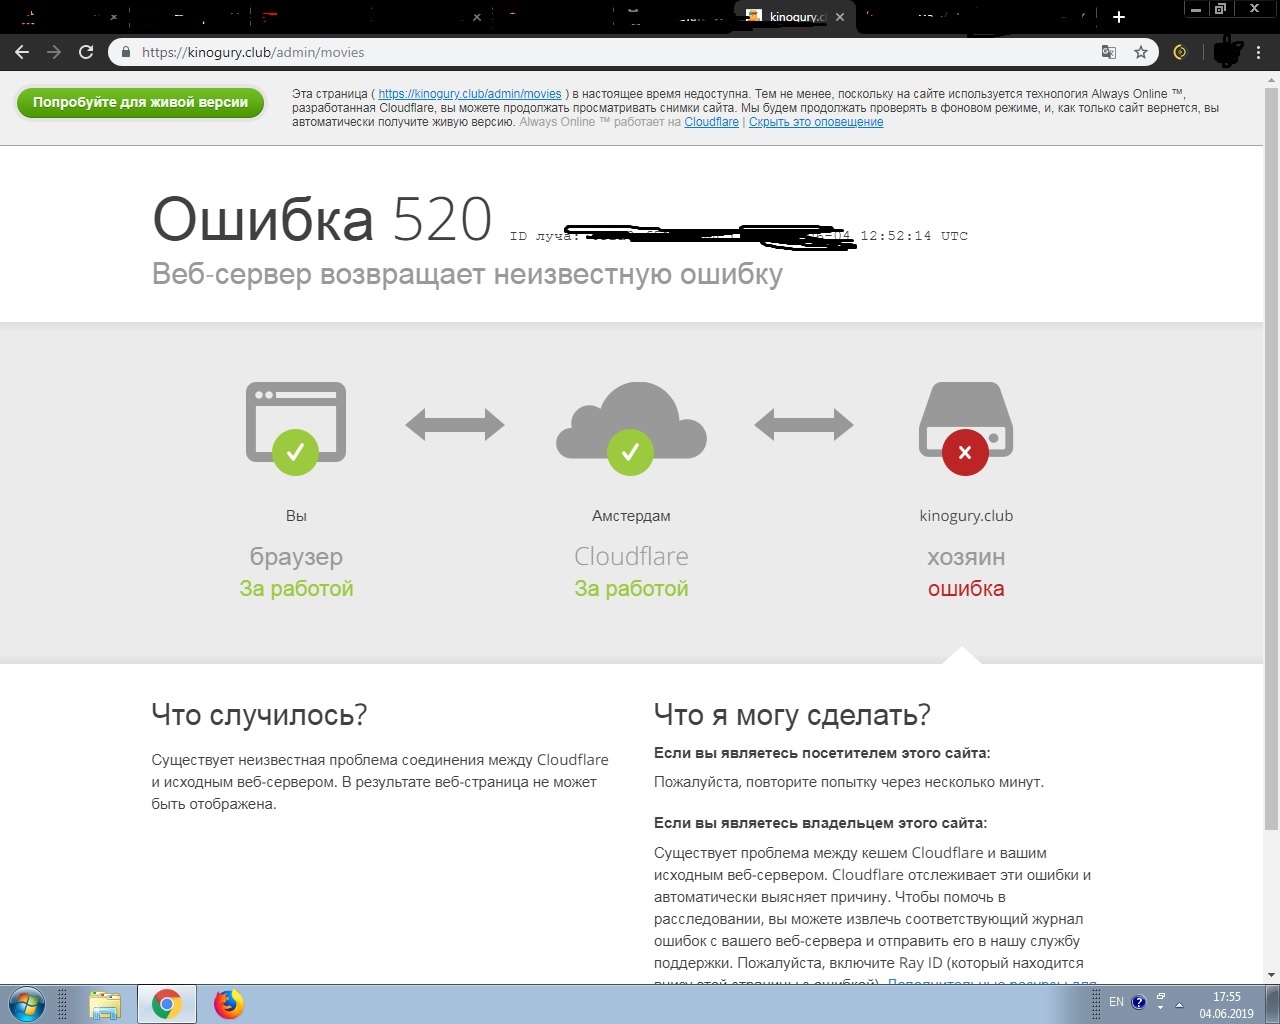Follow the Cloudflare link in the banner
Screen dimensions: 1280x1024
pos(711,122)
